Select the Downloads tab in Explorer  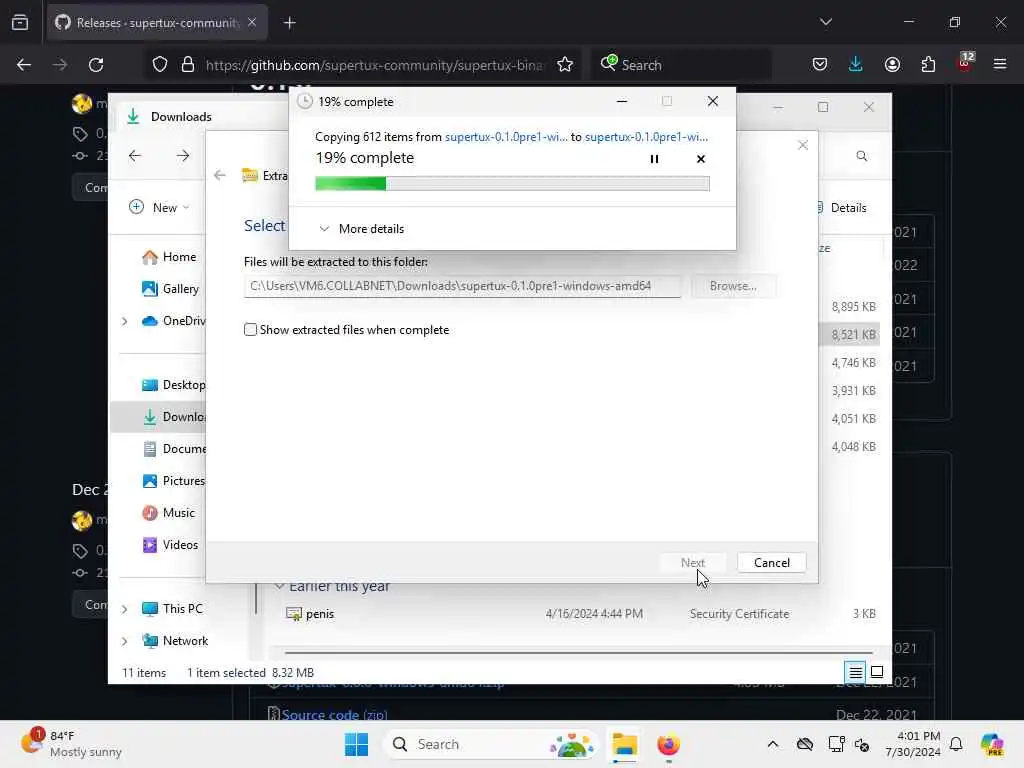click(182, 116)
